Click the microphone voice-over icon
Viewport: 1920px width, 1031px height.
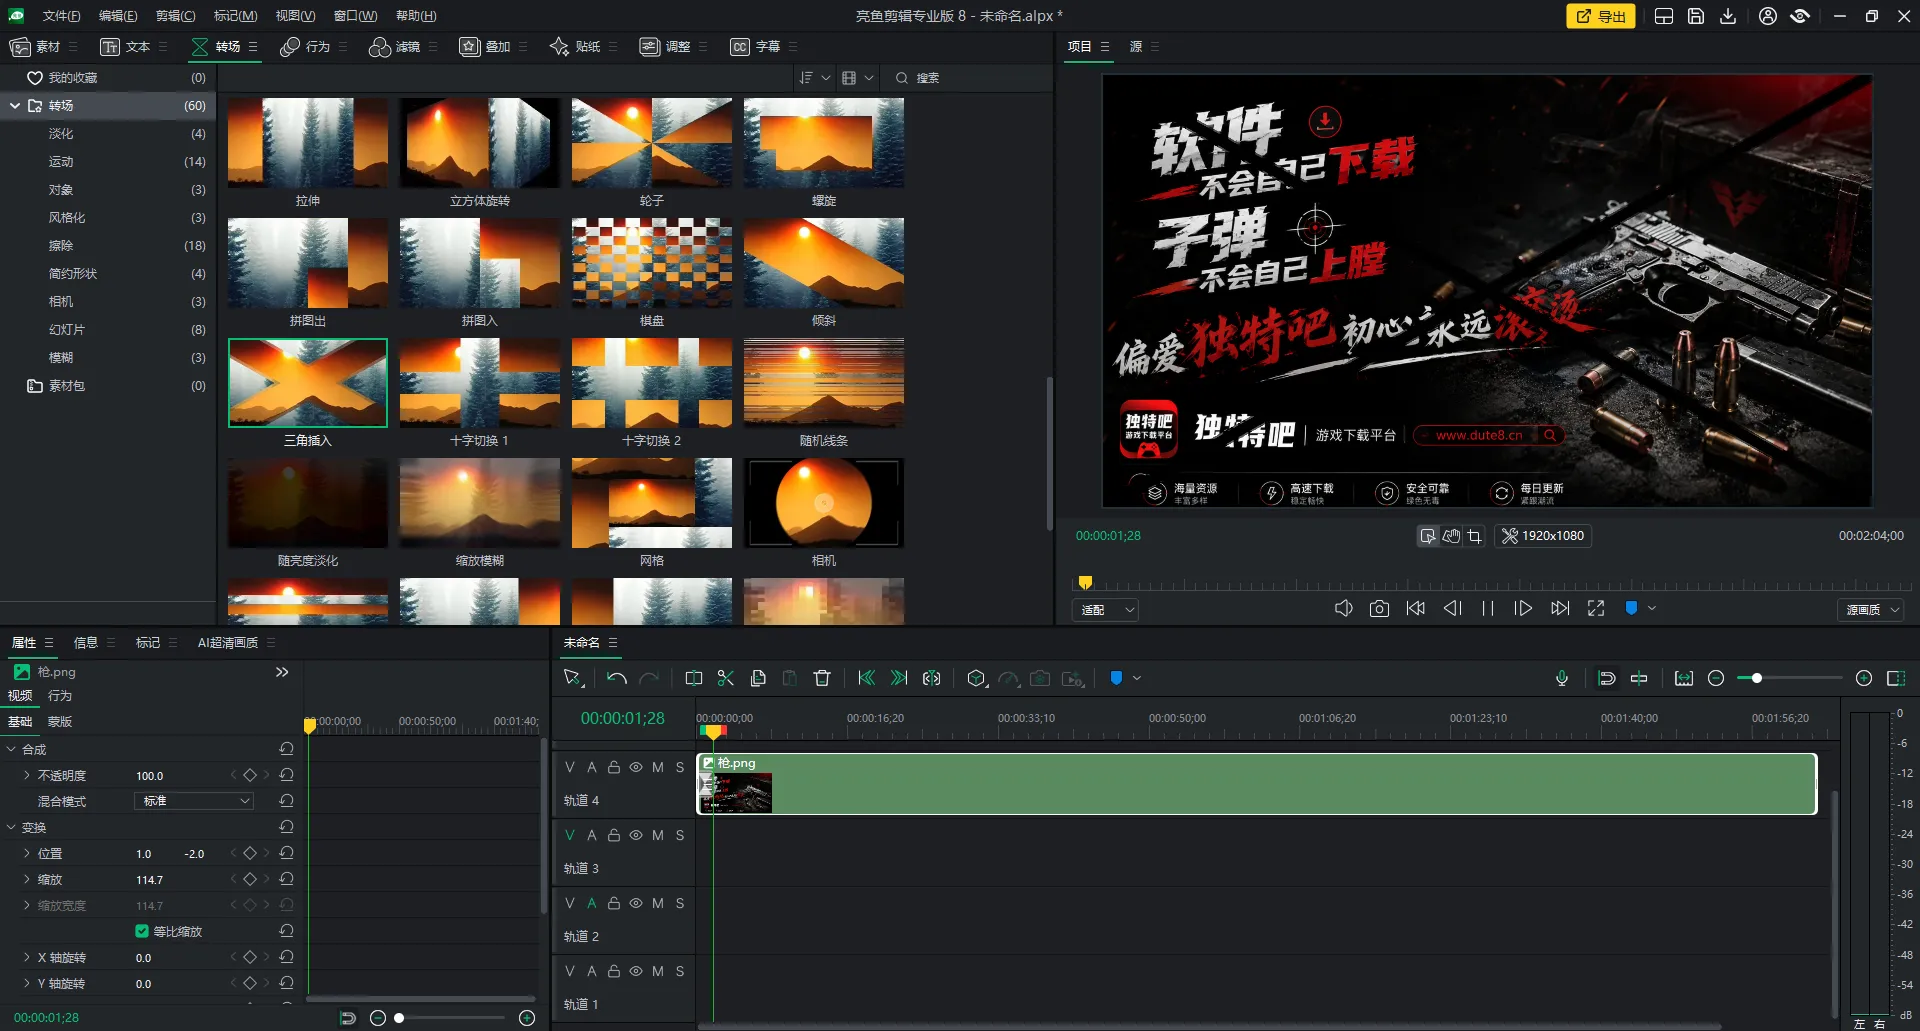(x=1562, y=678)
